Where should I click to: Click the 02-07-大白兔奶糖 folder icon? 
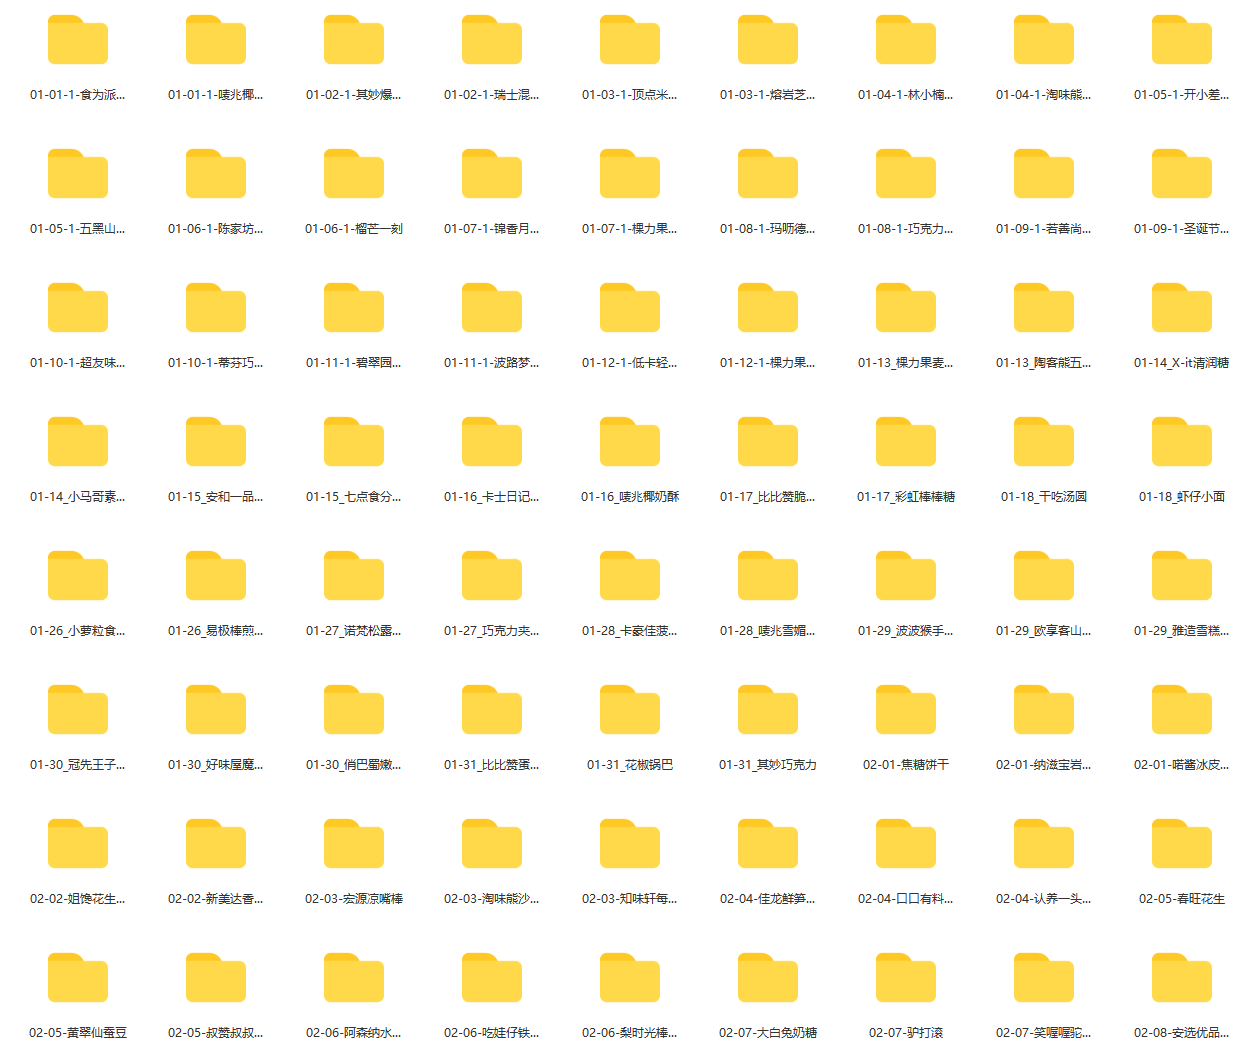(768, 978)
